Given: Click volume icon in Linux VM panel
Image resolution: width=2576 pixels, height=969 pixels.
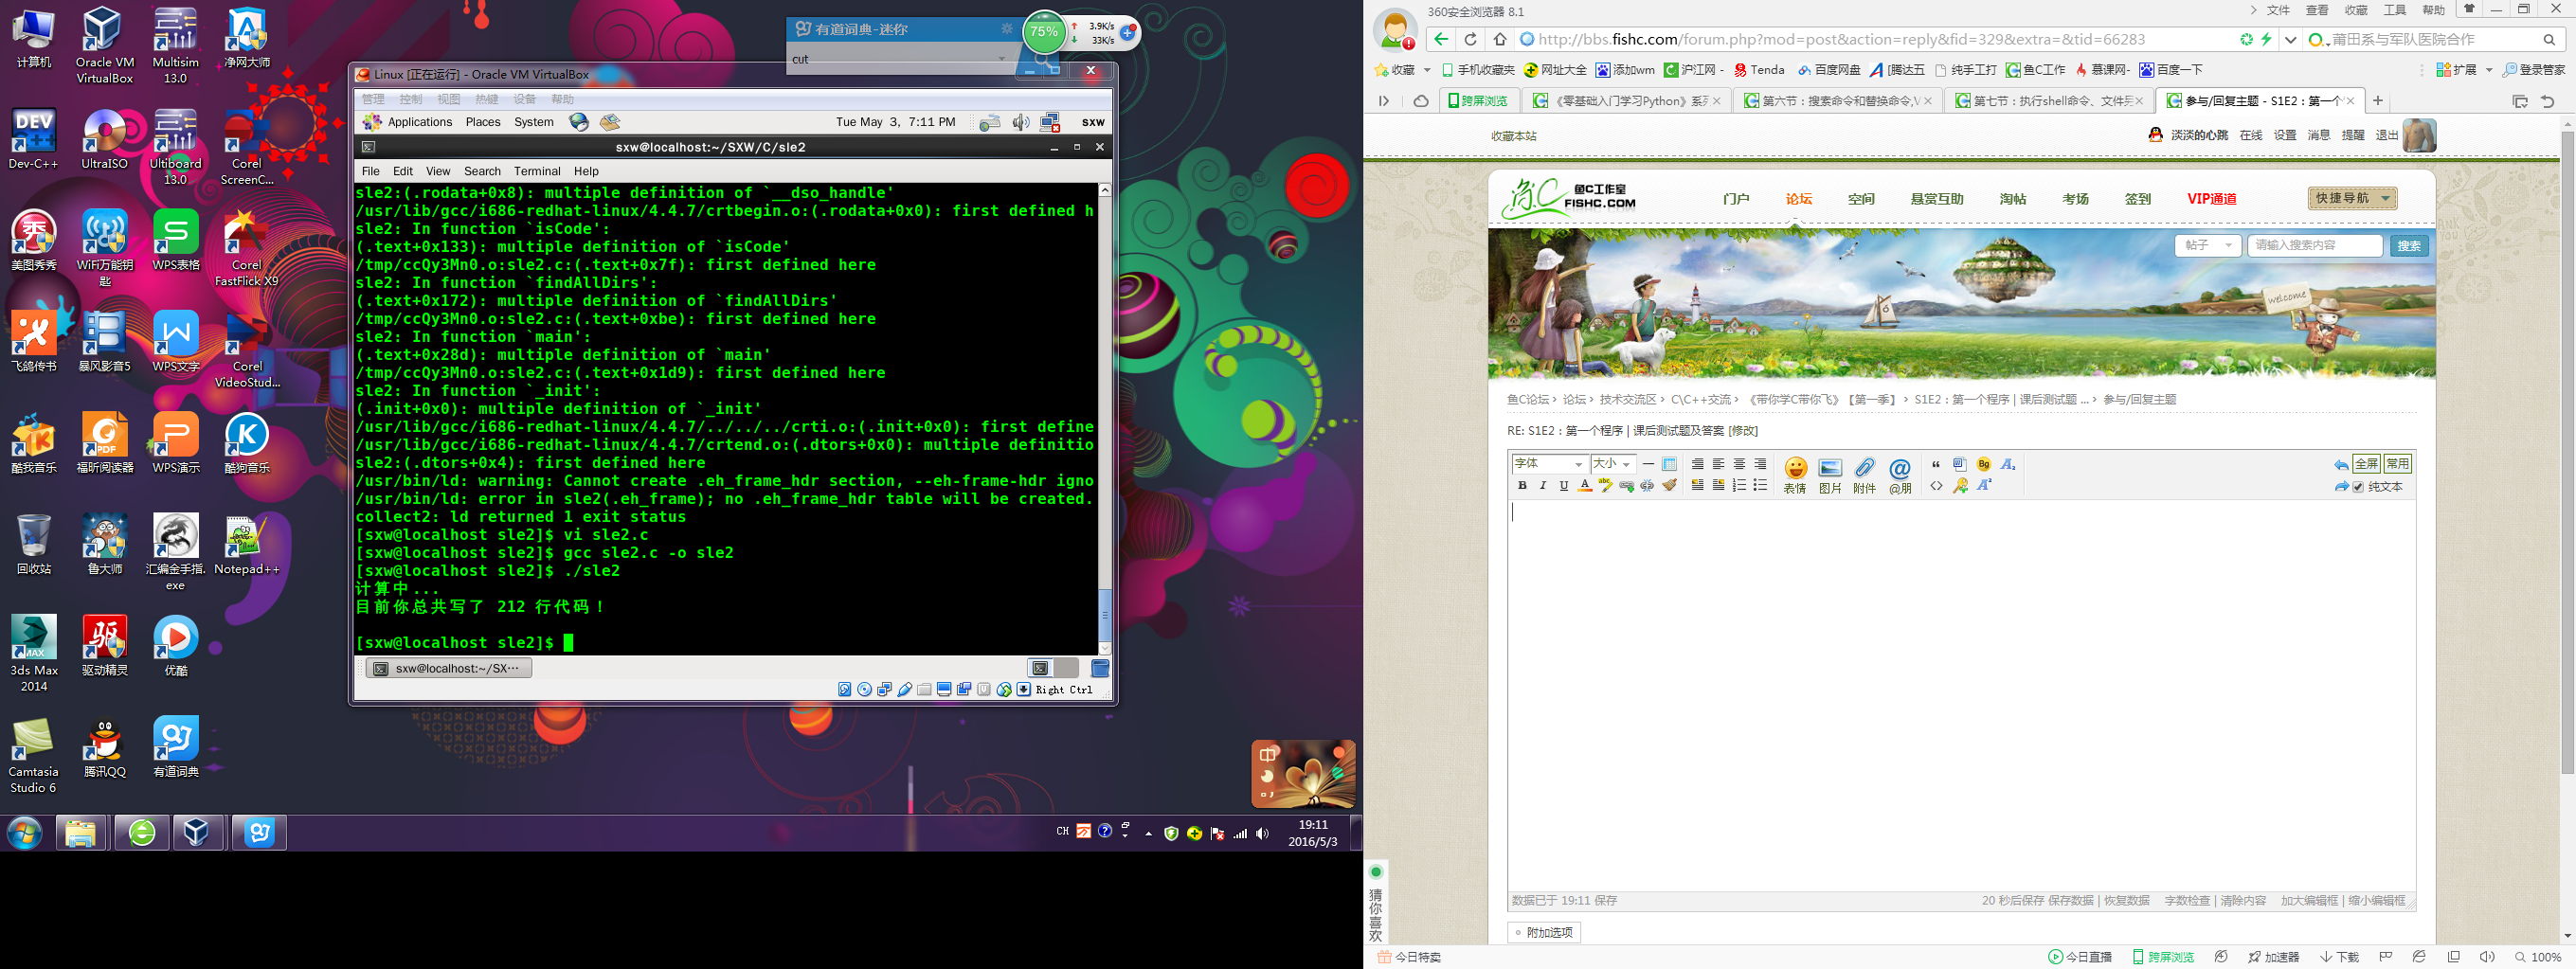Looking at the screenshot, I should 1020,122.
